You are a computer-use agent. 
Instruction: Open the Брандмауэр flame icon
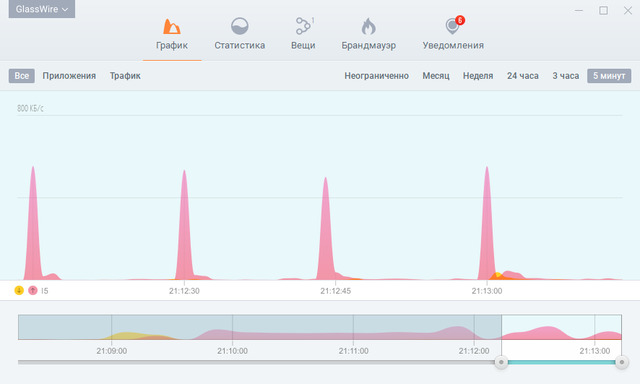pyautogui.click(x=368, y=27)
